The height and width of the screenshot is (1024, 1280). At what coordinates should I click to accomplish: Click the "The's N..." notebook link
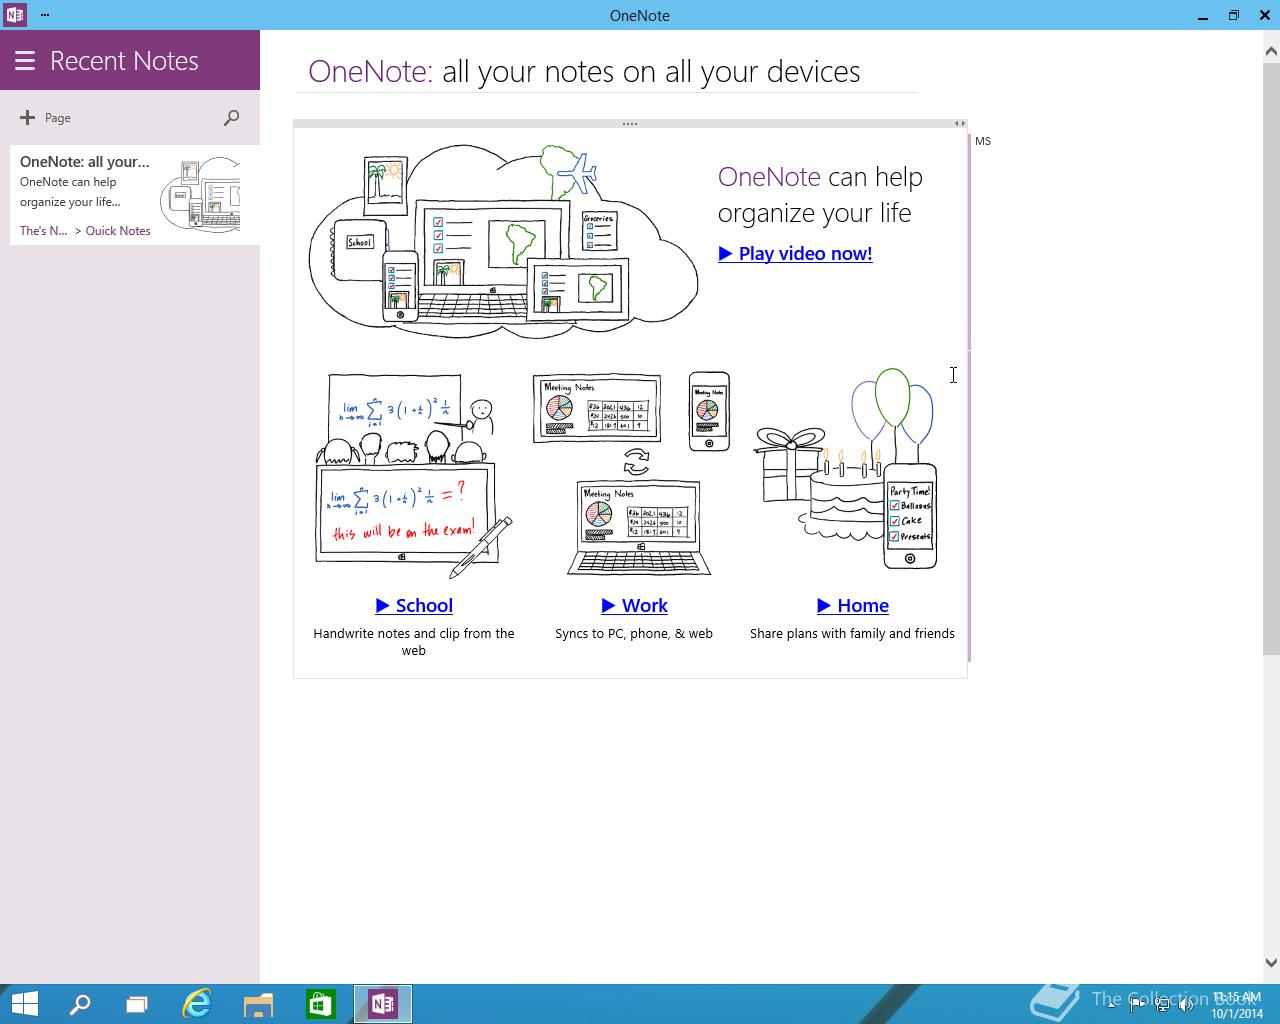coord(44,230)
